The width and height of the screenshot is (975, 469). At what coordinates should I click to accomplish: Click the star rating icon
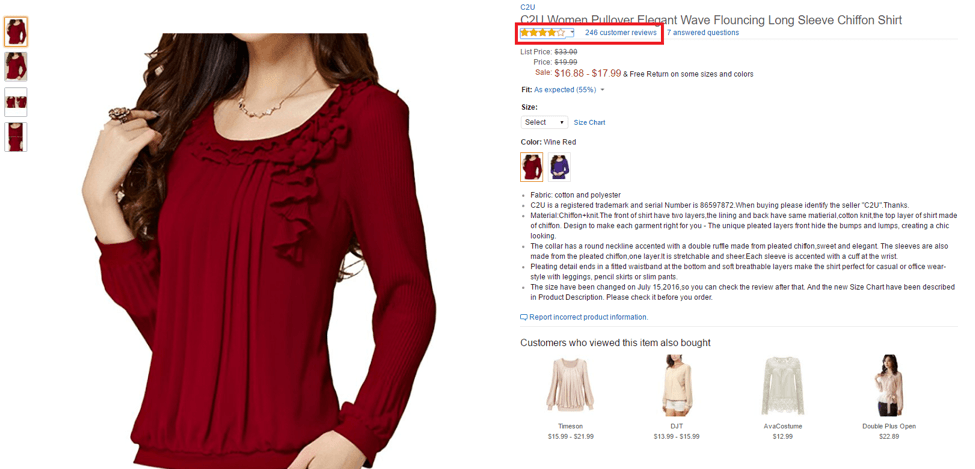(543, 32)
